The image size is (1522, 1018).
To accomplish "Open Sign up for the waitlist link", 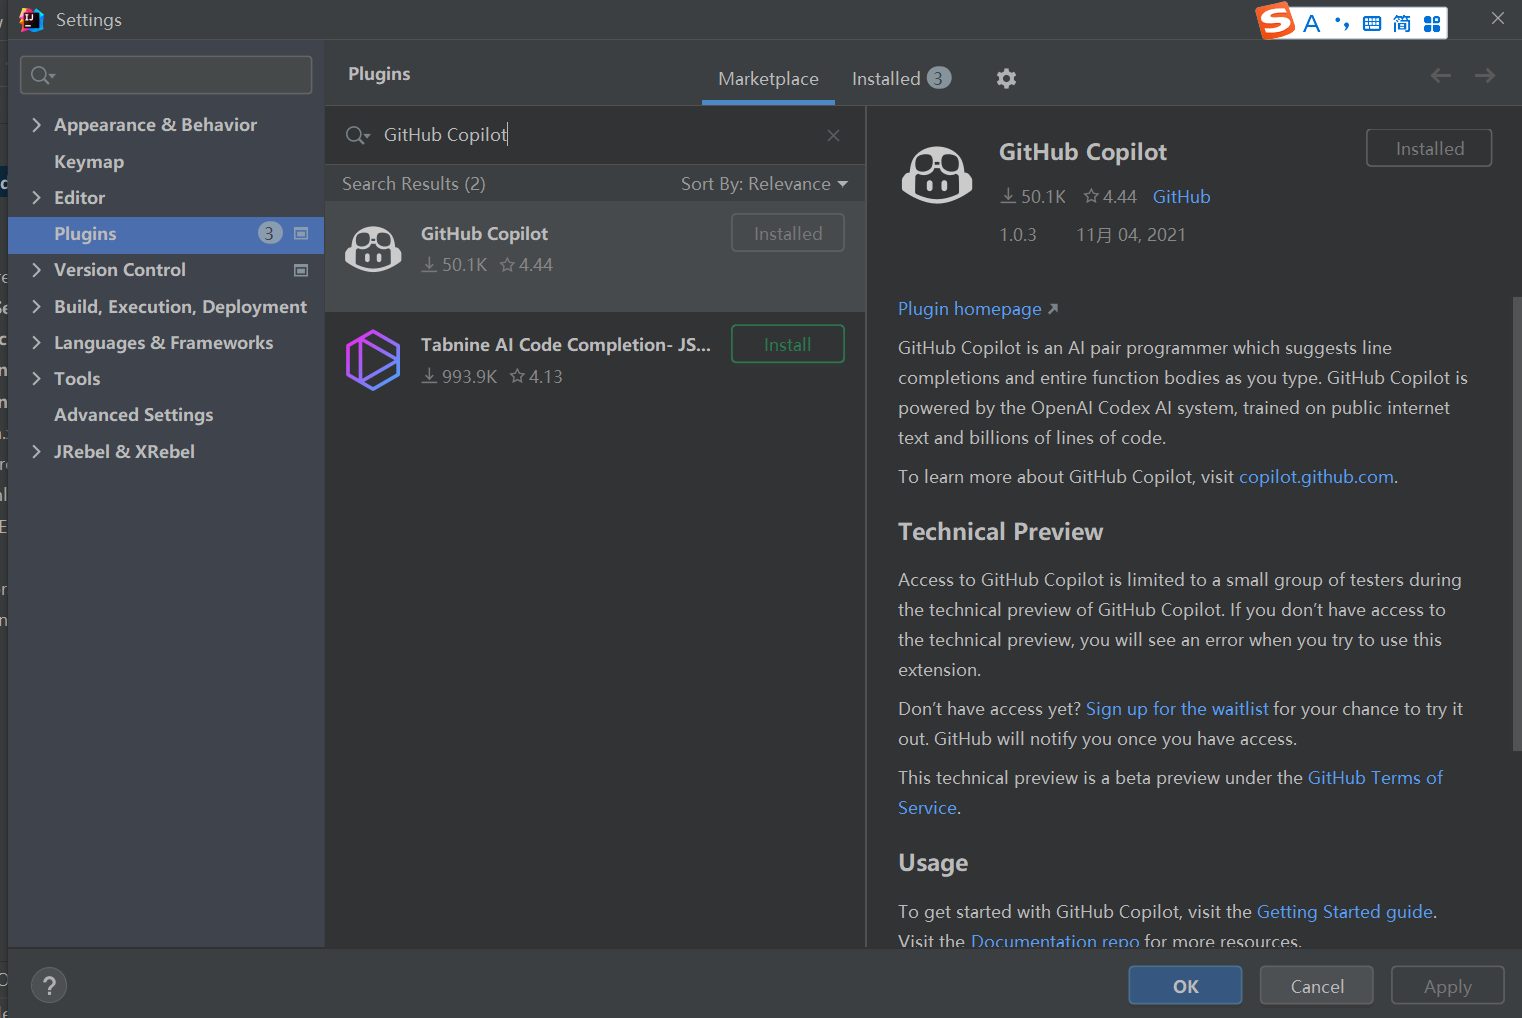I will [1177, 709].
